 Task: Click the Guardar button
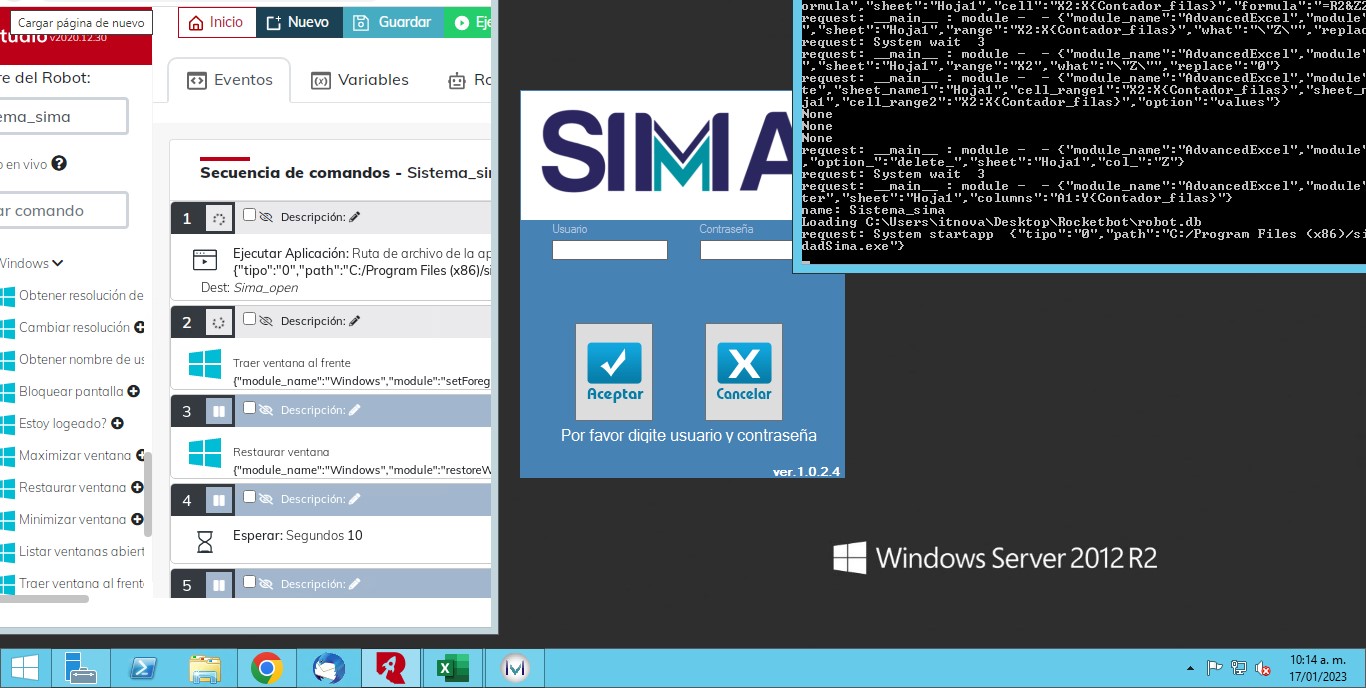(x=393, y=22)
